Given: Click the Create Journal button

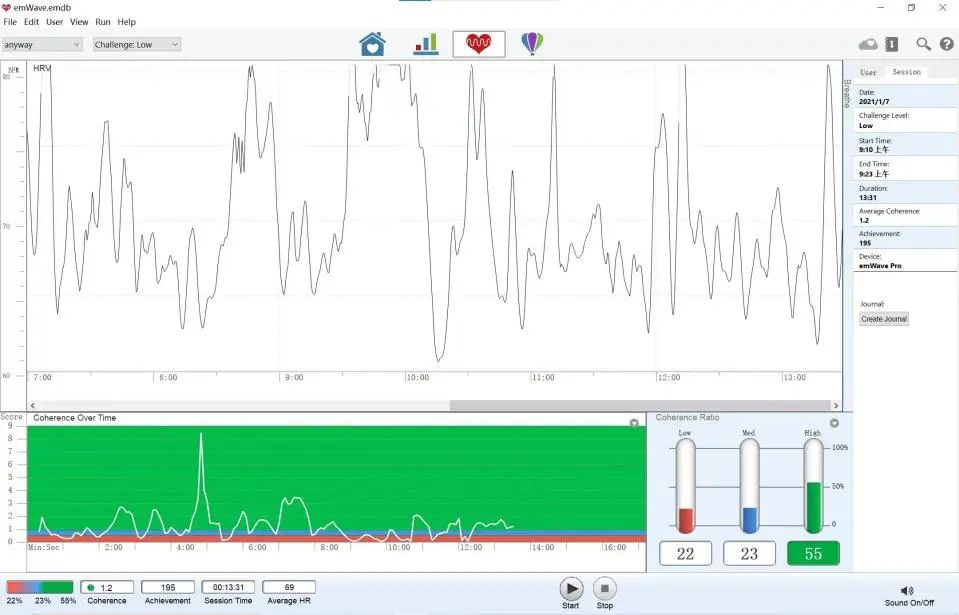Looking at the screenshot, I should pyautogui.click(x=884, y=319).
